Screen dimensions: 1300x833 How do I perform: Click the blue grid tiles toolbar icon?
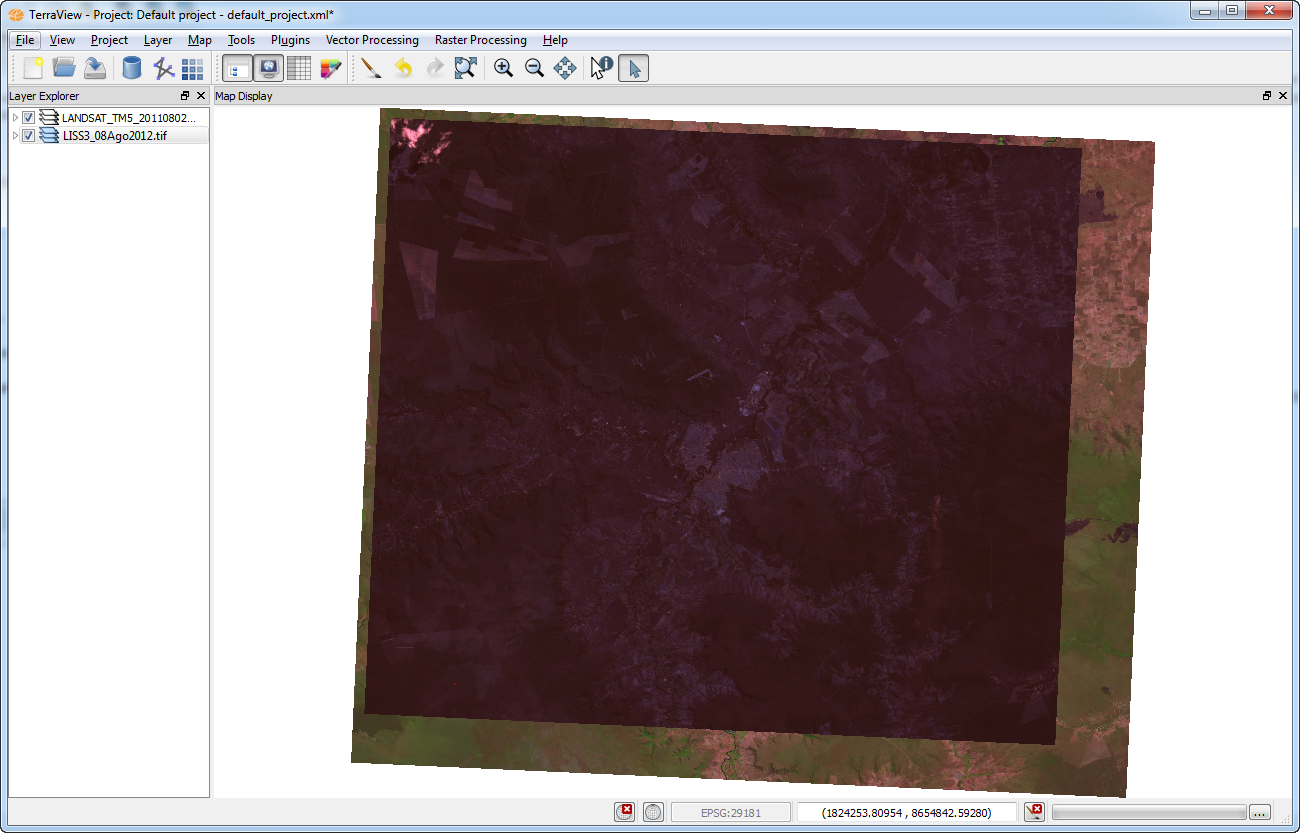(193, 68)
